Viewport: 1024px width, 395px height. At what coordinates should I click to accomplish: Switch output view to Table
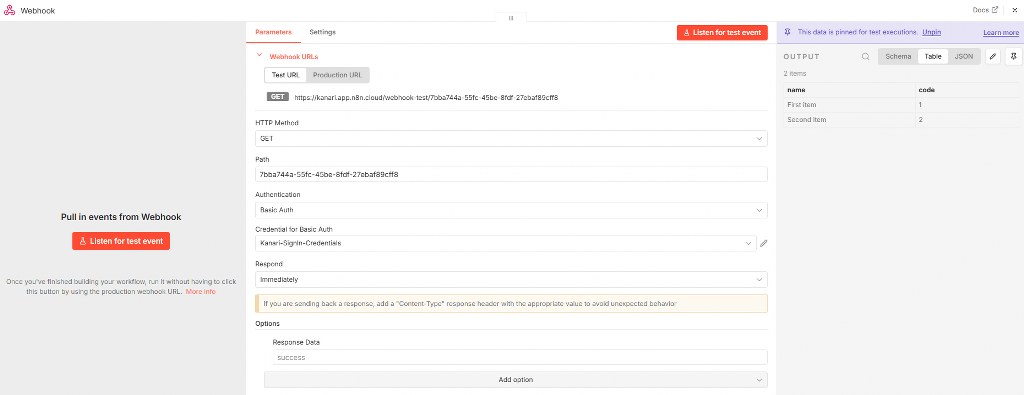coord(933,57)
